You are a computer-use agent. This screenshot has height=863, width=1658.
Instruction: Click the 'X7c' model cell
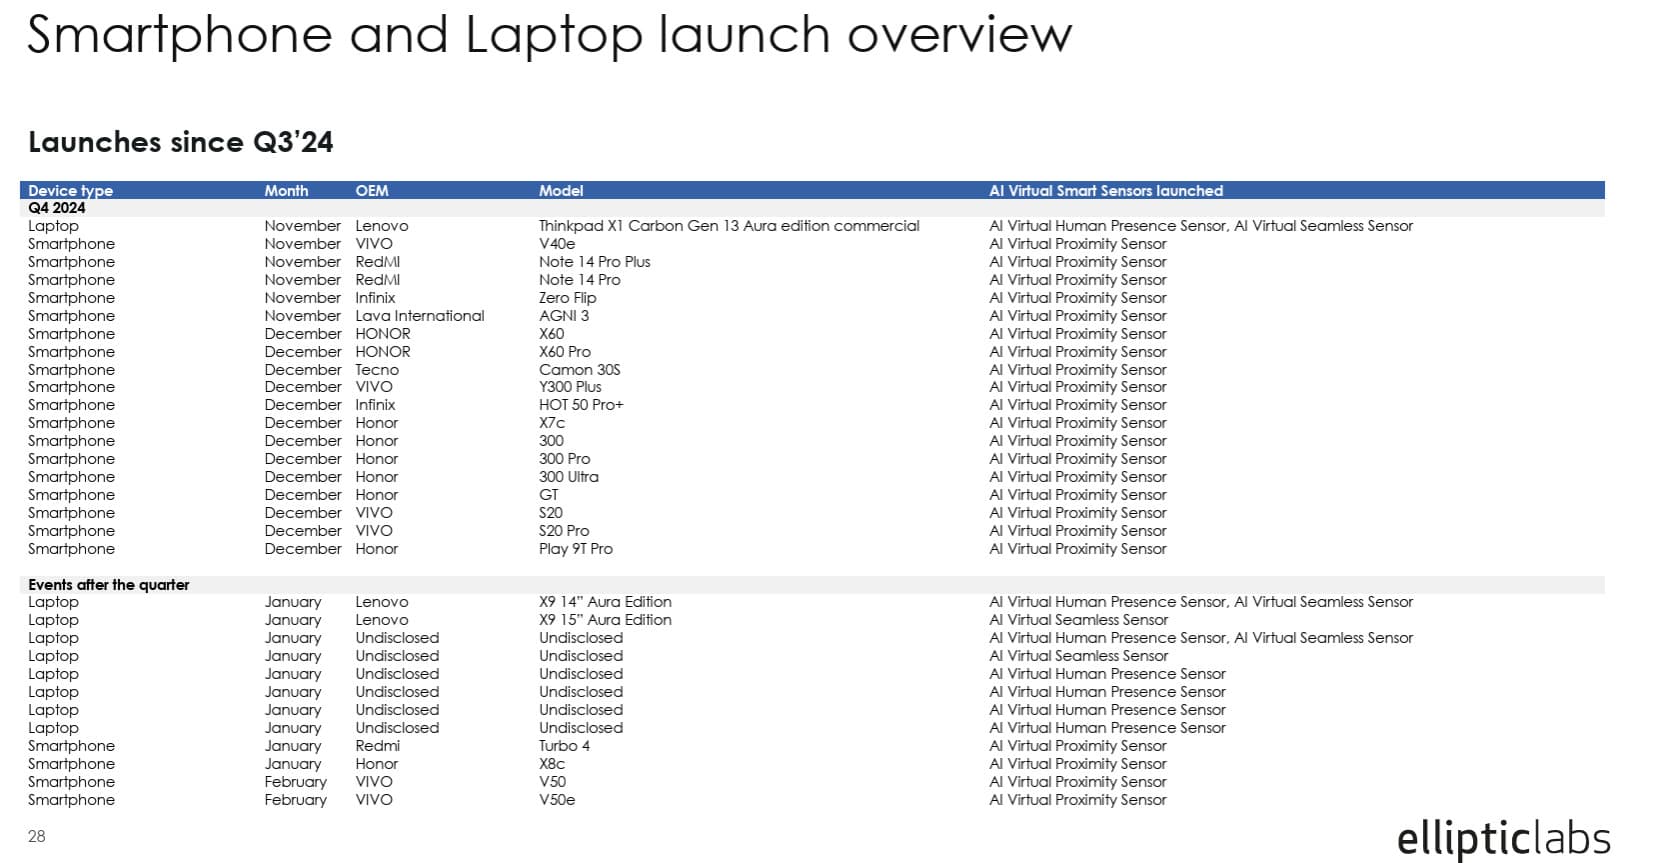point(552,423)
